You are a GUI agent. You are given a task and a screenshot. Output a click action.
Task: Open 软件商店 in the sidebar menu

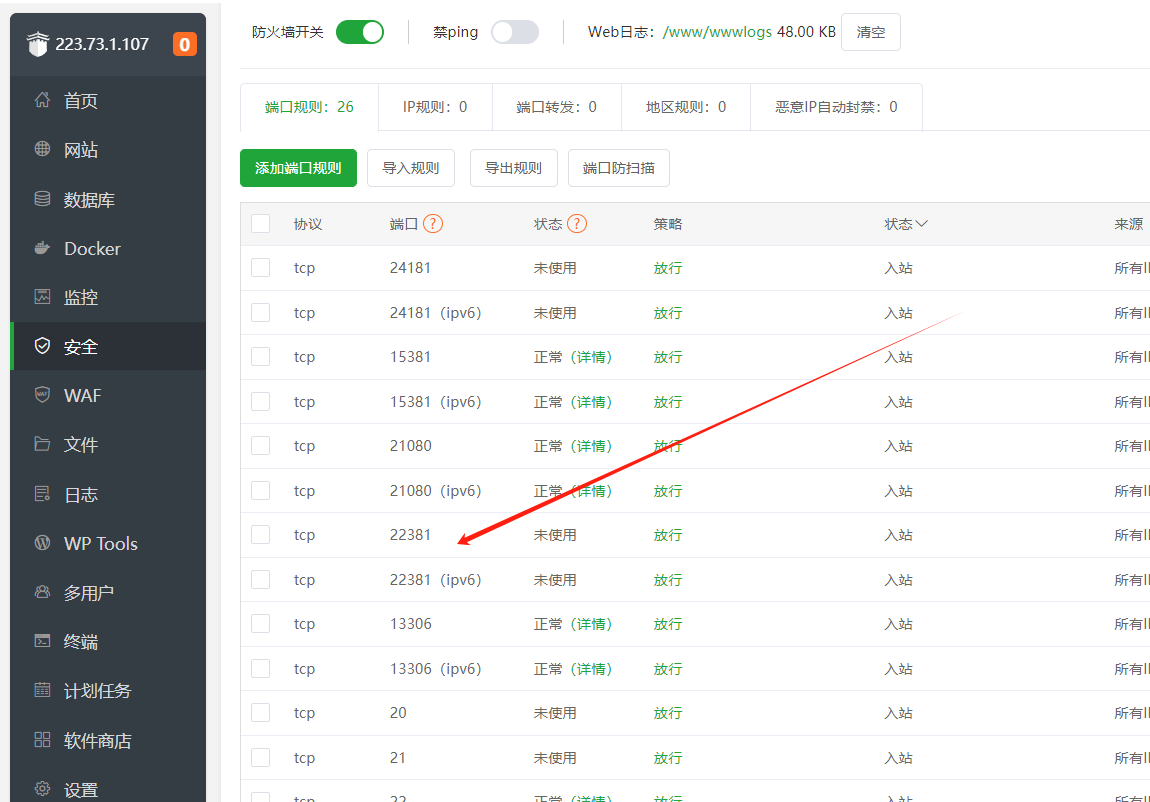108,740
